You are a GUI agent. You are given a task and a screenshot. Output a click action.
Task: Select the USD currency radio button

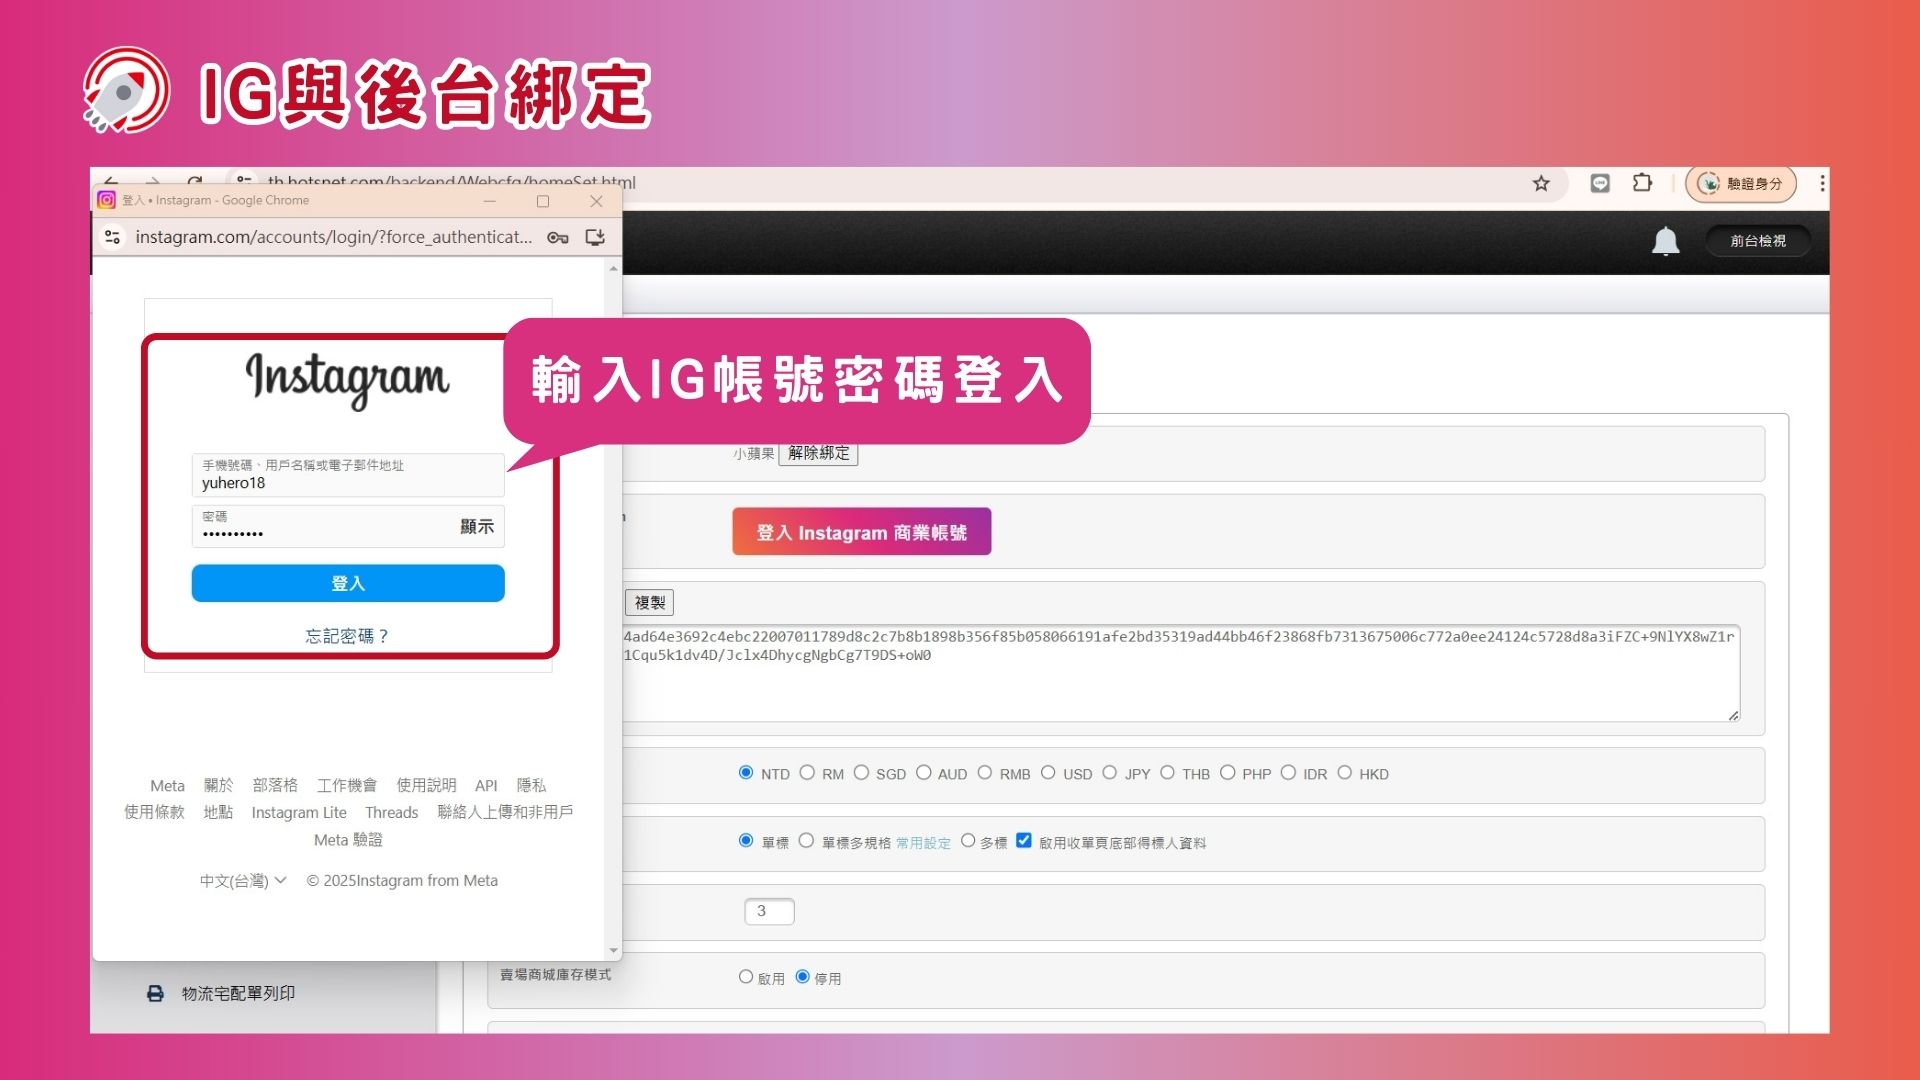[x=1048, y=773]
